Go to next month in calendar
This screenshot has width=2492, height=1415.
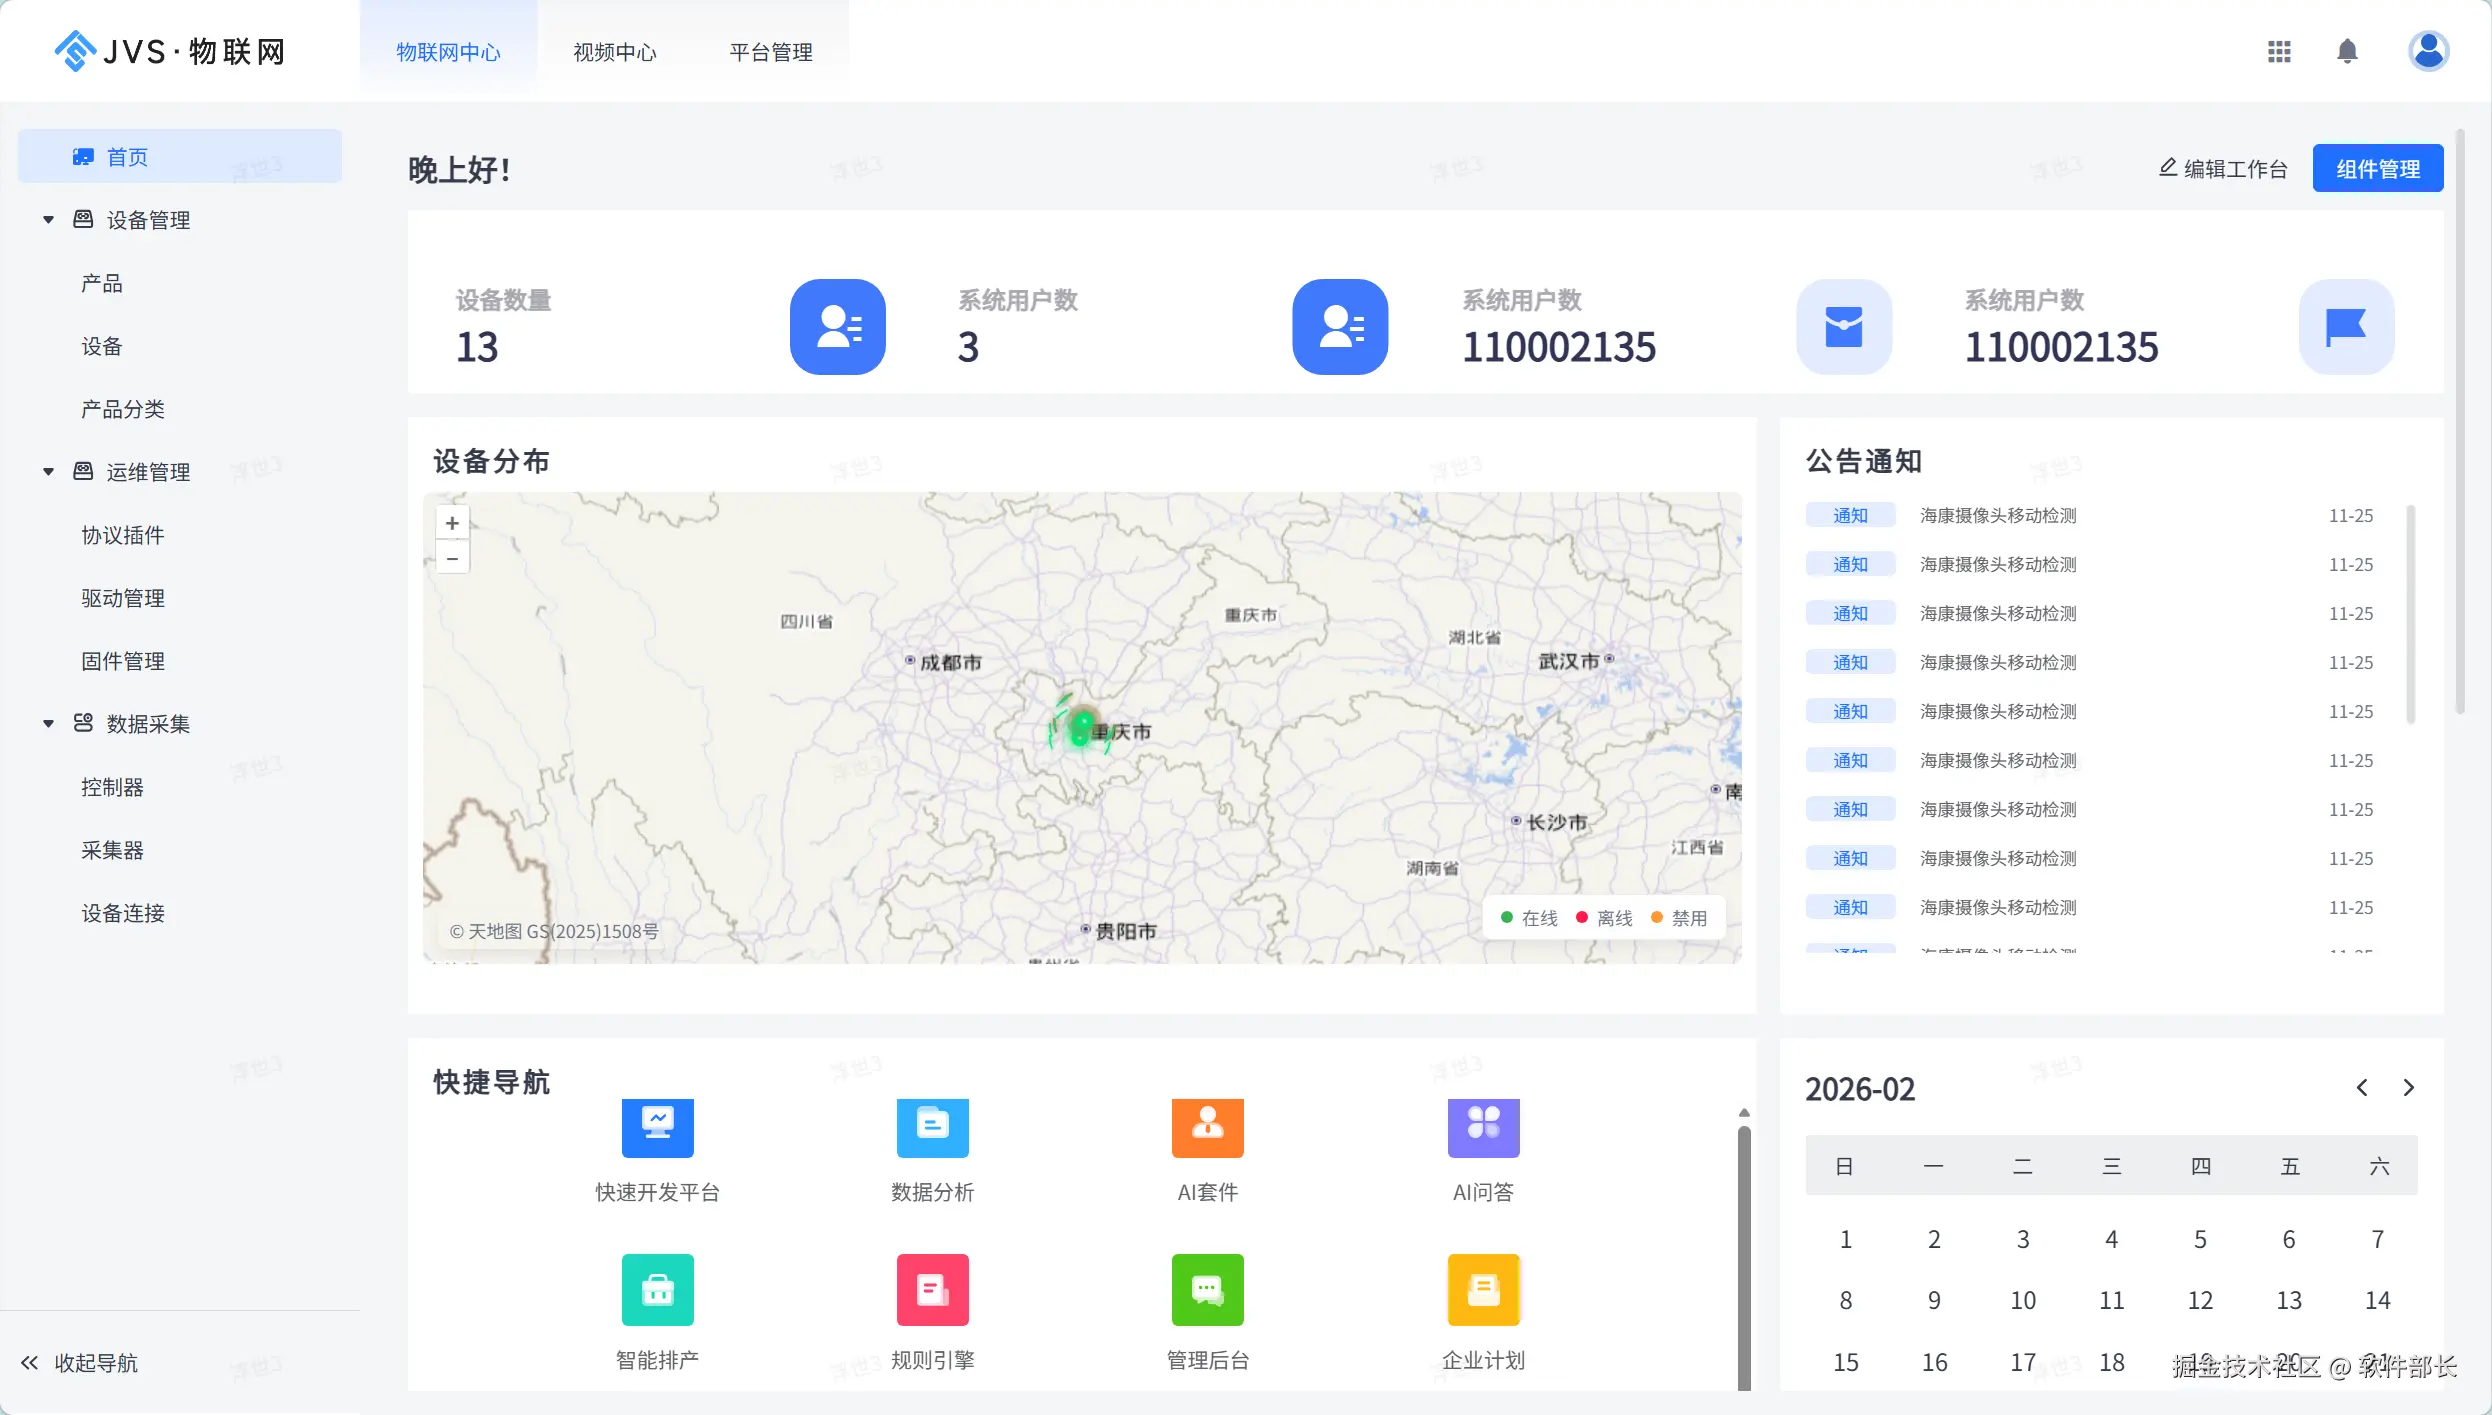[2408, 1088]
